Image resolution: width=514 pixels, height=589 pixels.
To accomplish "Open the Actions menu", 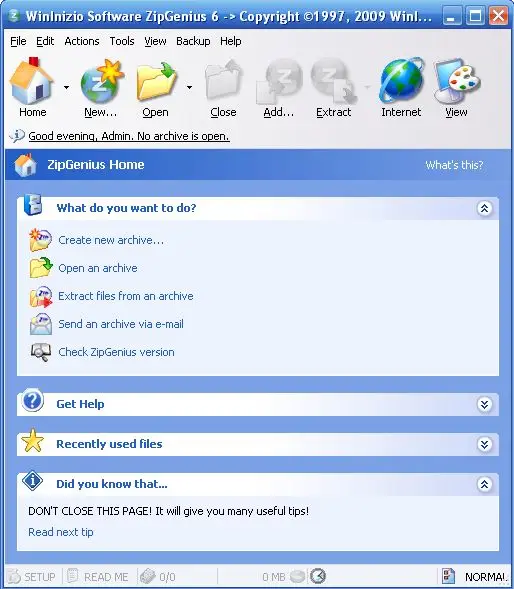I will click(82, 41).
